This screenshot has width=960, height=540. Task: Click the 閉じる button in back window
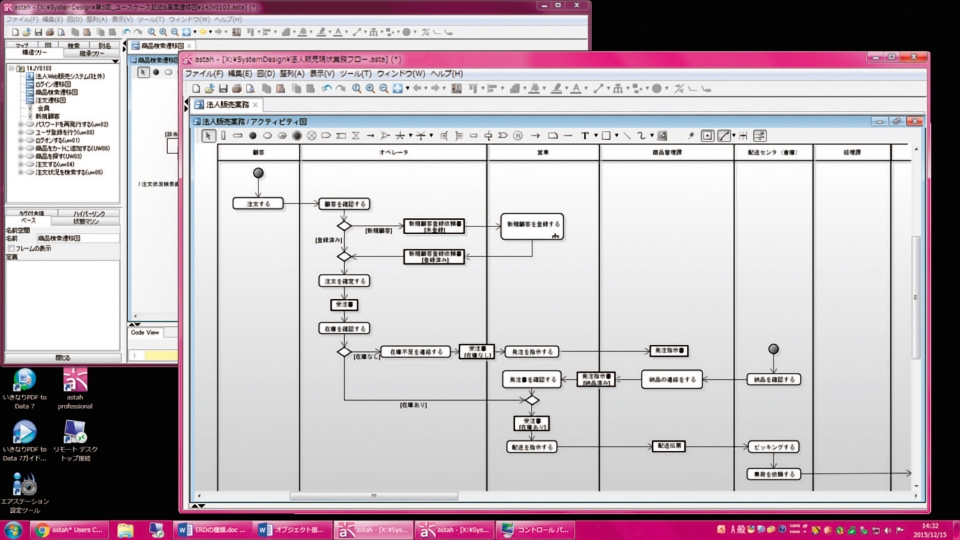click(x=62, y=358)
